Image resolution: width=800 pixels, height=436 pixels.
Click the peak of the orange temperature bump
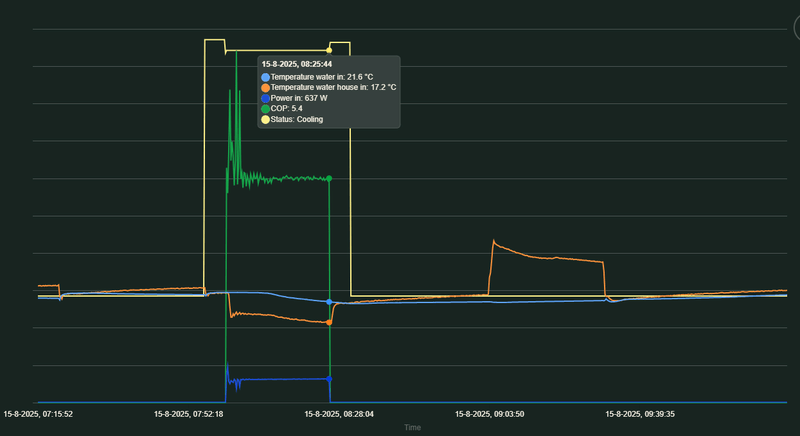[494, 241]
